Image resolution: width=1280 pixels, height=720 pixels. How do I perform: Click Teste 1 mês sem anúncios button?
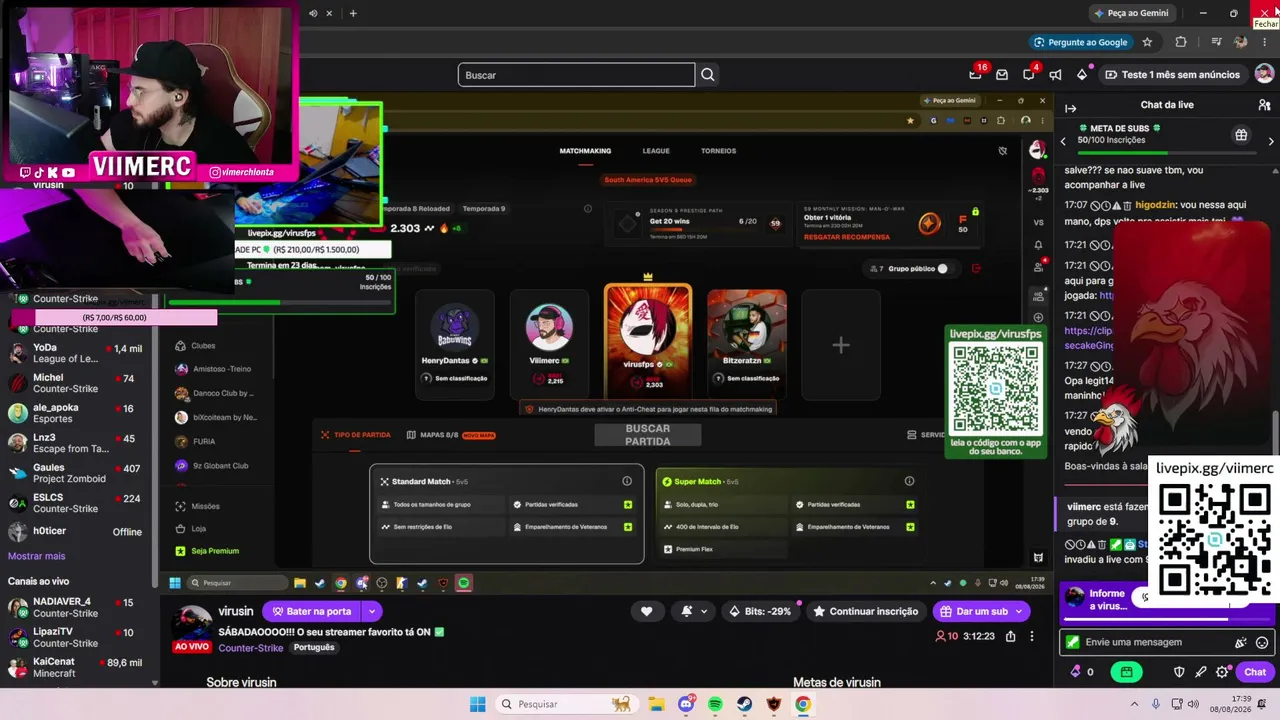click(1173, 75)
